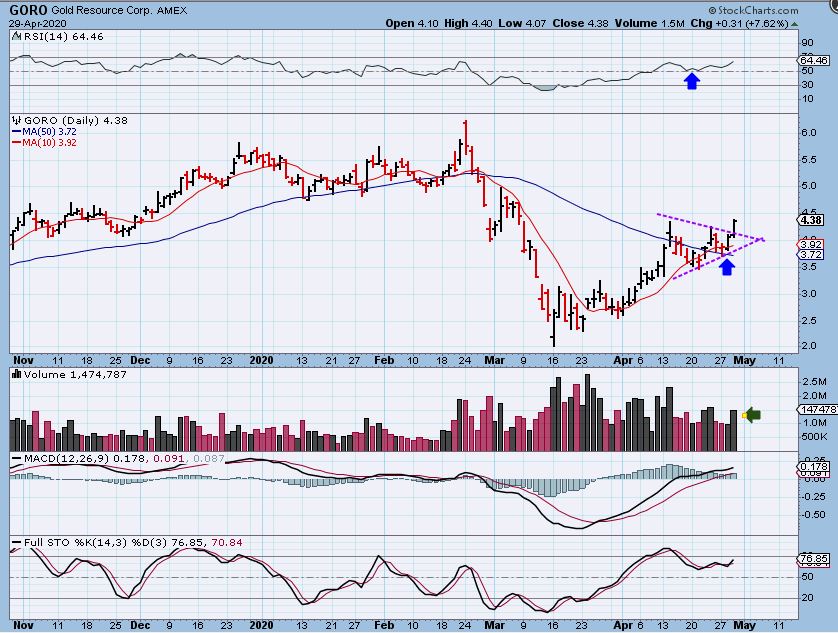Click the GORO ticker symbol in the header
838x633 pixels.
coord(28,10)
